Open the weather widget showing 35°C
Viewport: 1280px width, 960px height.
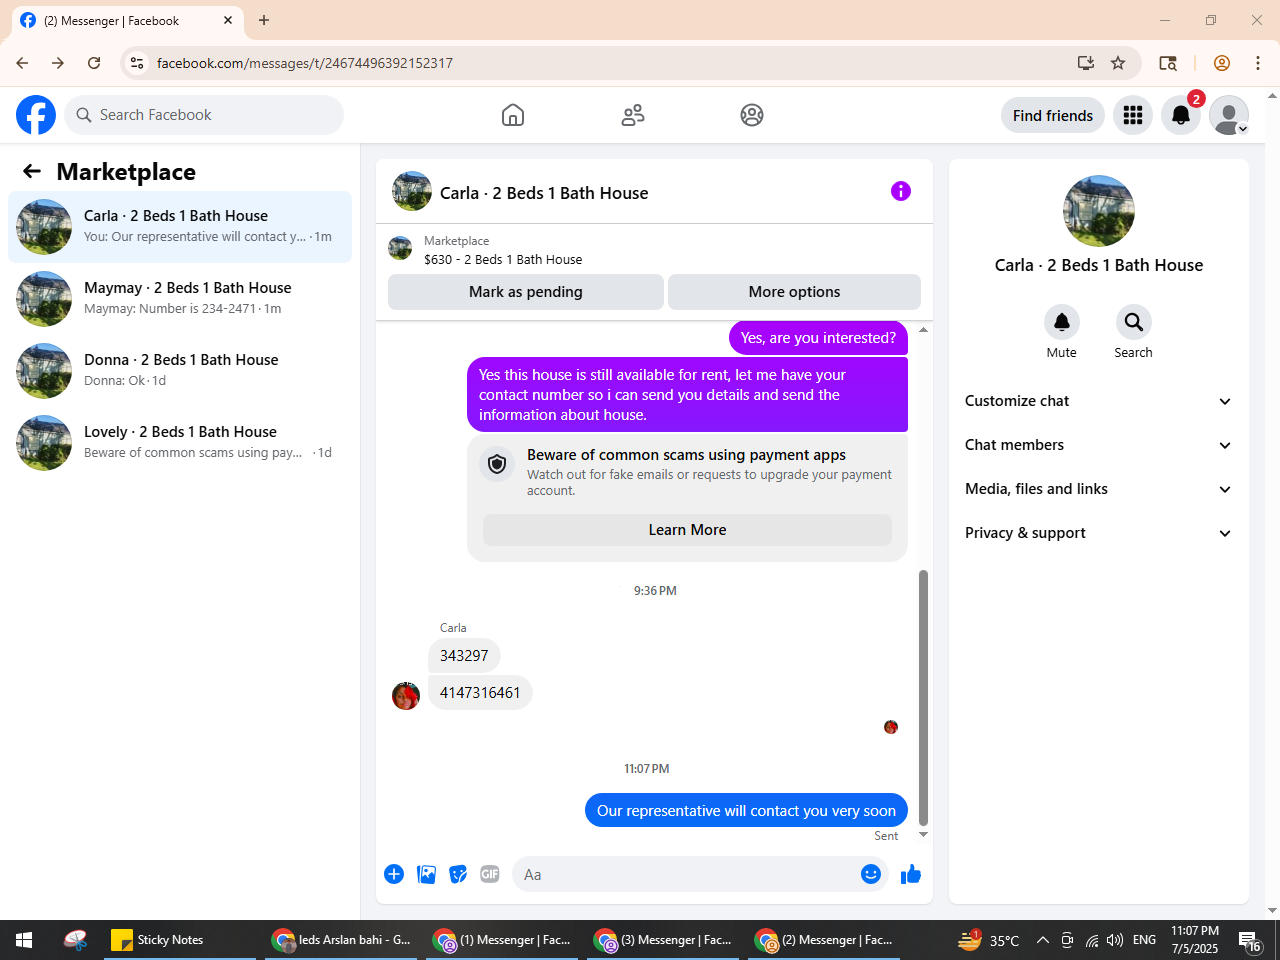click(989, 940)
